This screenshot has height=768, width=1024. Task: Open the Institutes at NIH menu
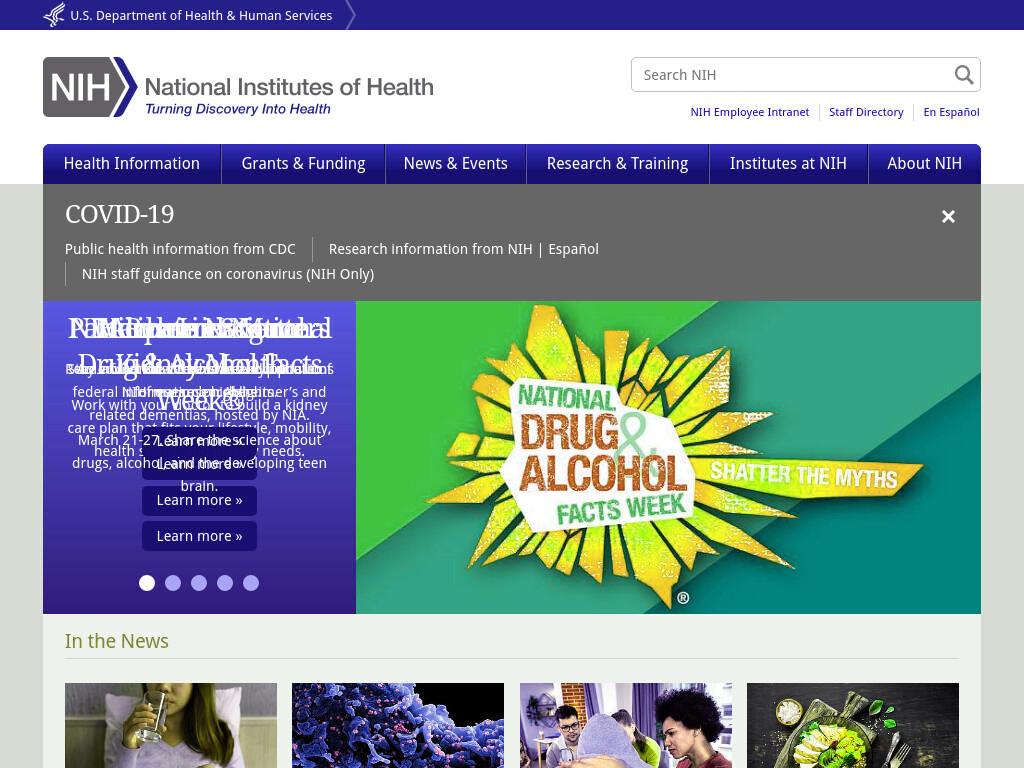click(x=788, y=163)
